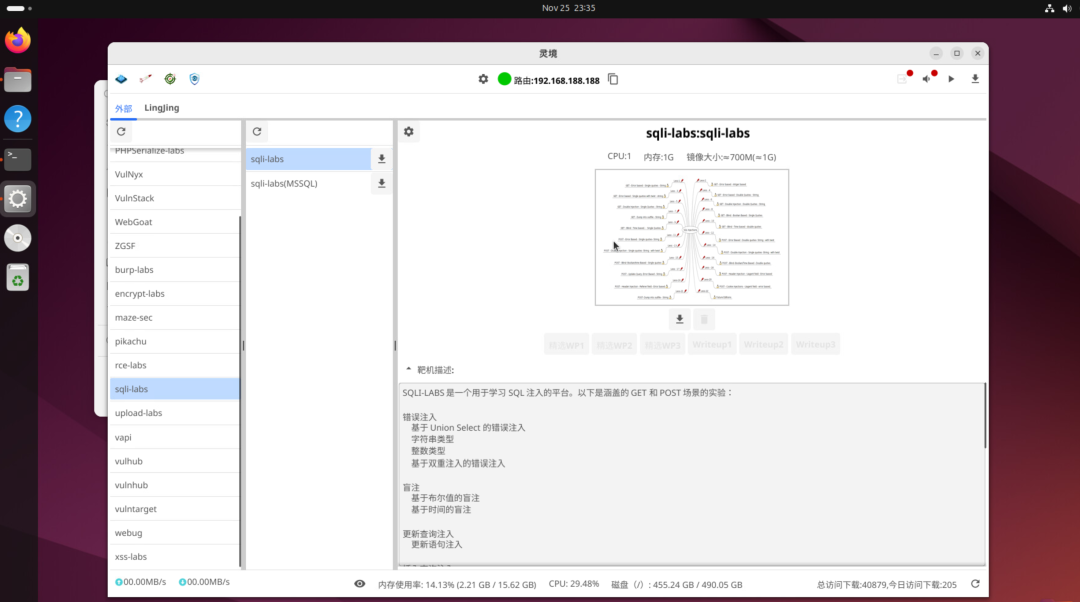Click the red rocket icon in toolbar
Screen dimensions: 1080x602
[145, 79]
